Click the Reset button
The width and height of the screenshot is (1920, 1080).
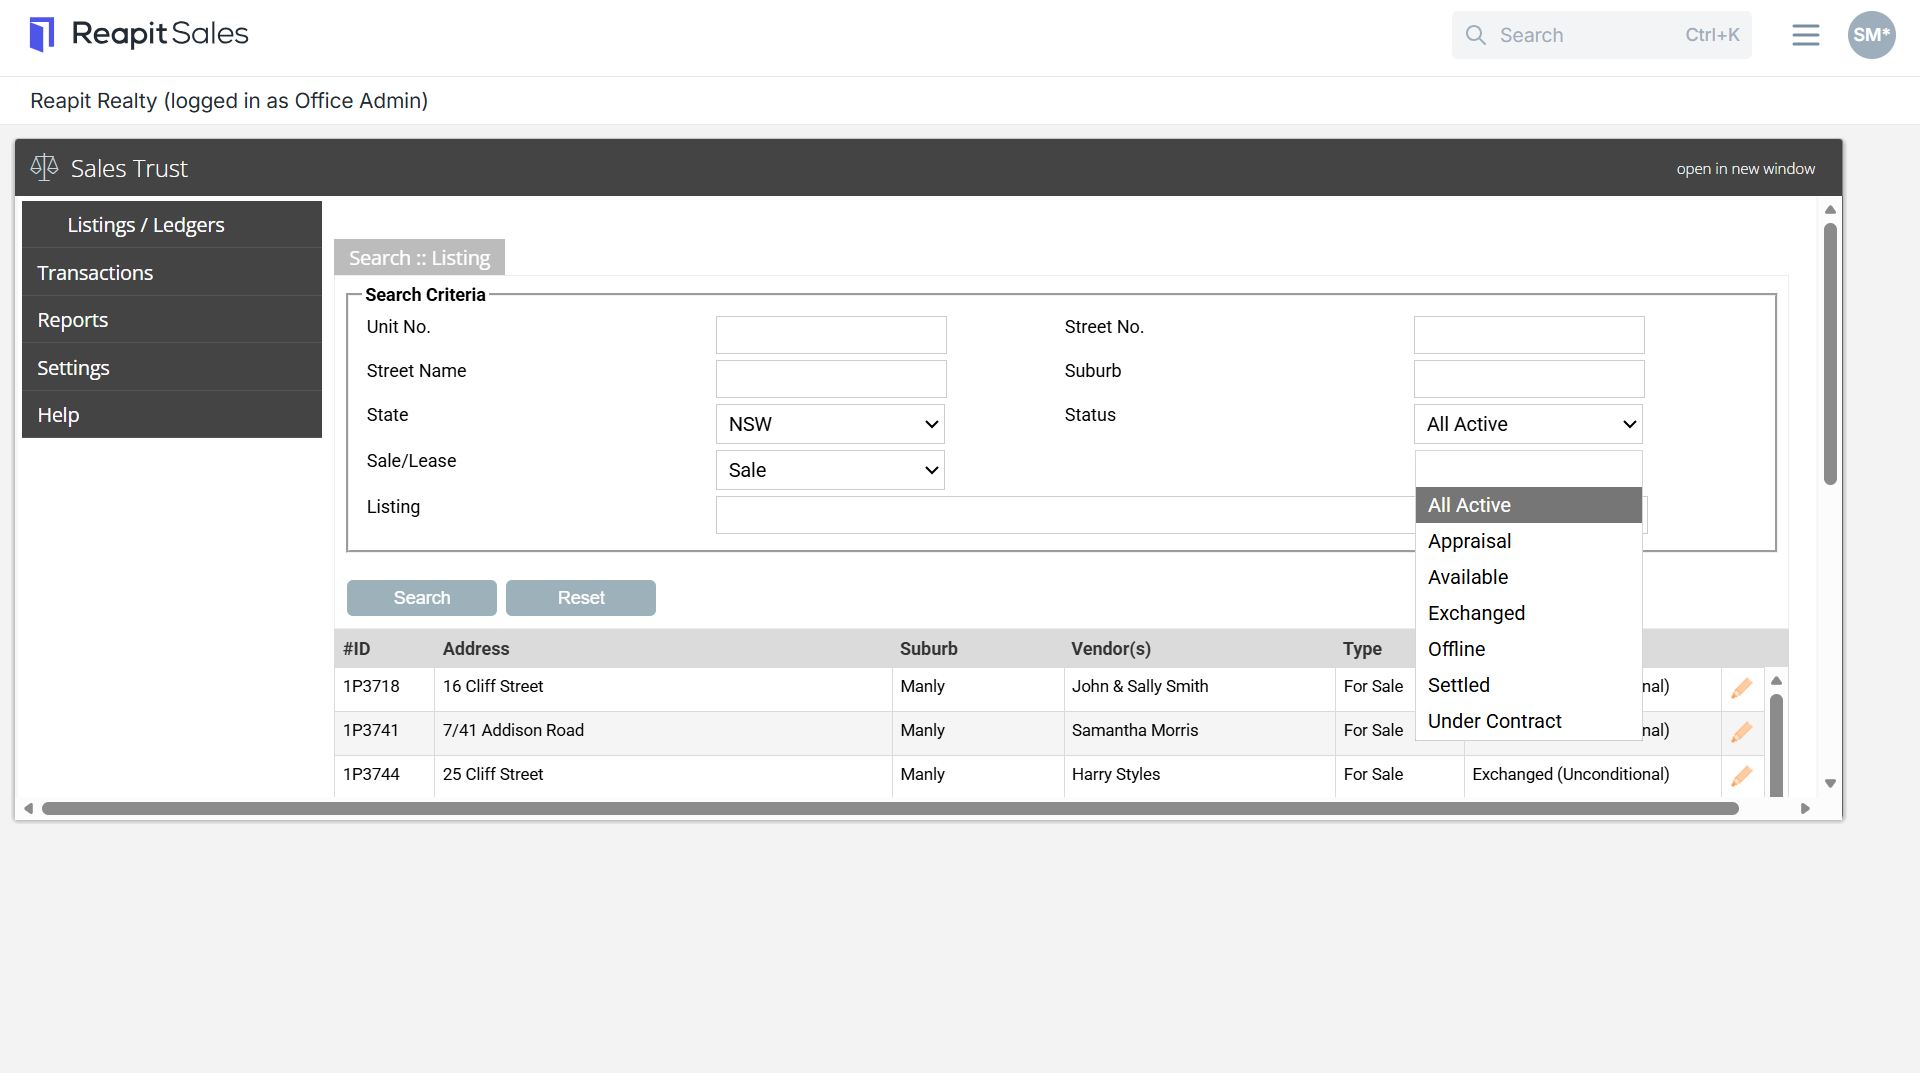click(x=581, y=598)
